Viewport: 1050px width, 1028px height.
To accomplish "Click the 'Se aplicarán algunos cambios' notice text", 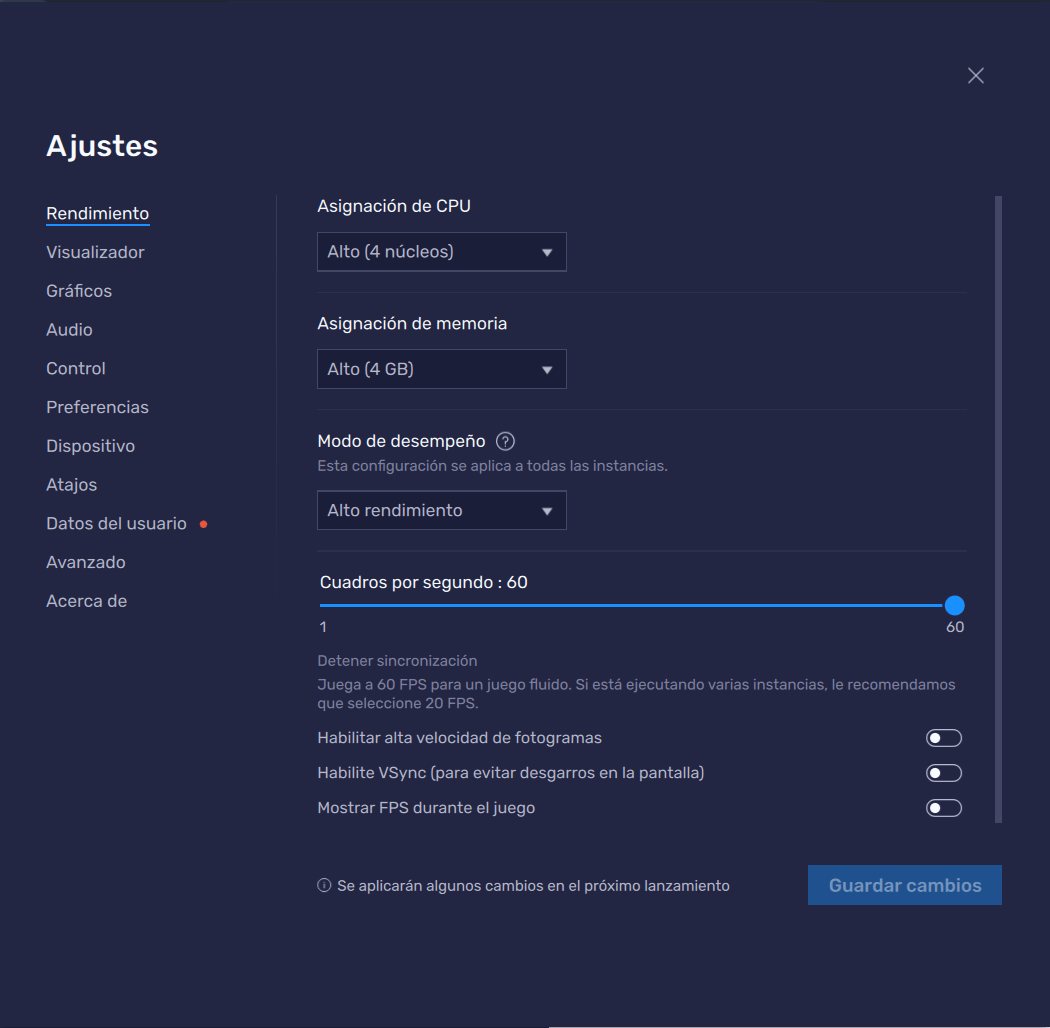I will tap(533, 886).
